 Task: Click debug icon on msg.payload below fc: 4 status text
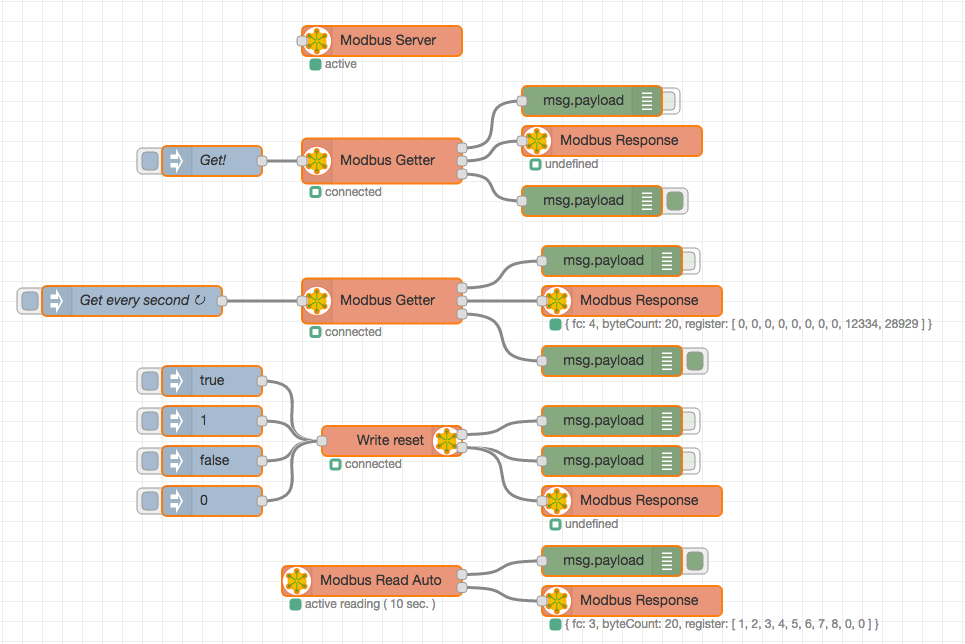click(667, 361)
